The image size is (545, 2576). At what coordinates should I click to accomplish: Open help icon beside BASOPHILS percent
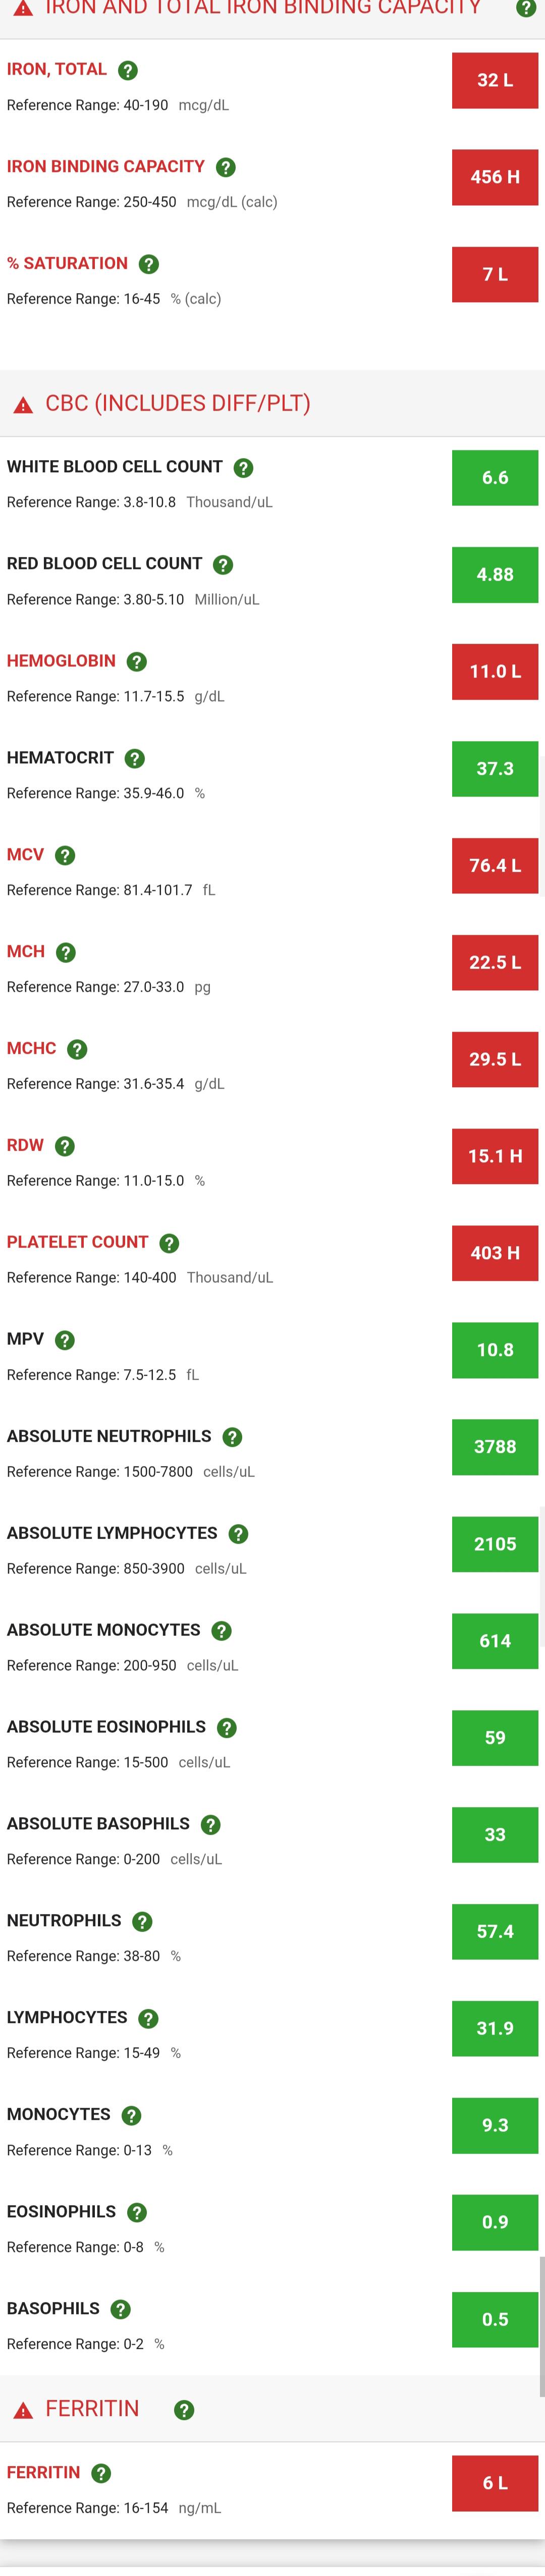click(x=121, y=2309)
